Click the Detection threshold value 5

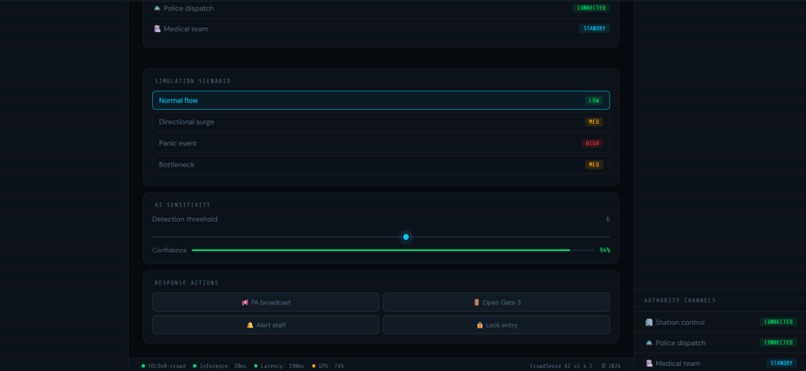608,219
